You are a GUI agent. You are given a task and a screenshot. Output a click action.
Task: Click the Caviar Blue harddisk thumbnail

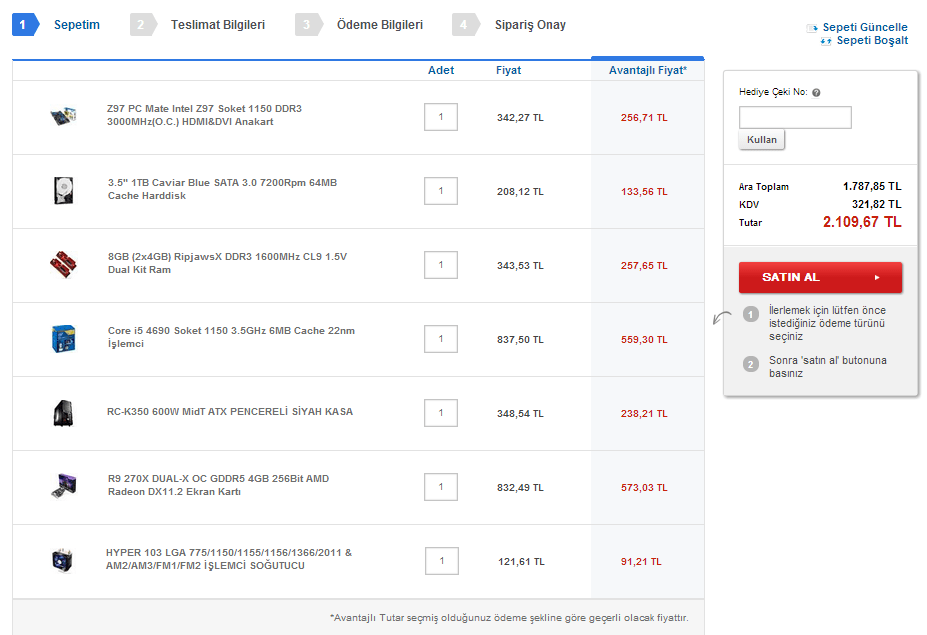(x=63, y=190)
